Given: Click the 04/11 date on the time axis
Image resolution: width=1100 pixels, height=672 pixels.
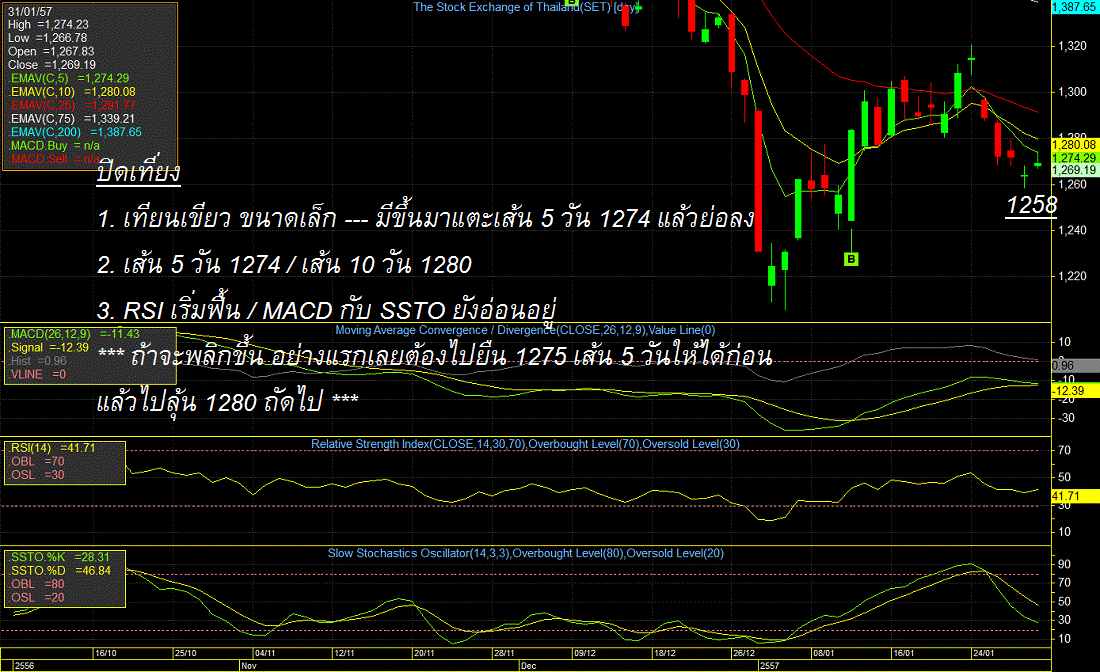Looking at the screenshot, I should pos(264,653).
